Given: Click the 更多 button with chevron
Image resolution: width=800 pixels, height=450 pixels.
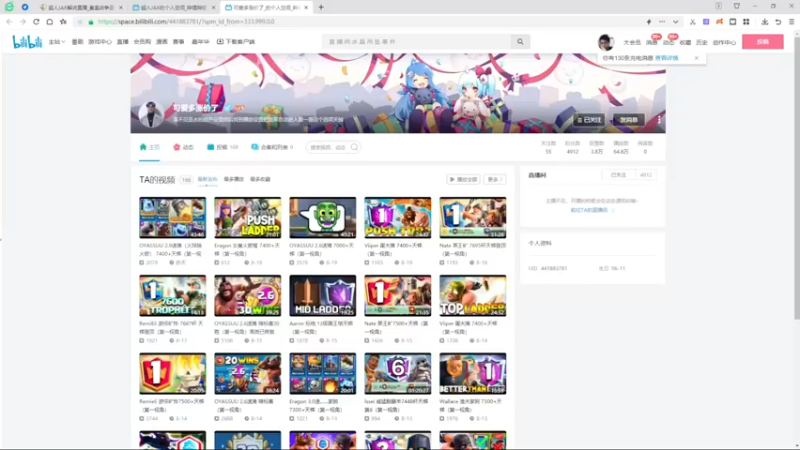Looking at the screenshot, I should [x=495, y=180].
